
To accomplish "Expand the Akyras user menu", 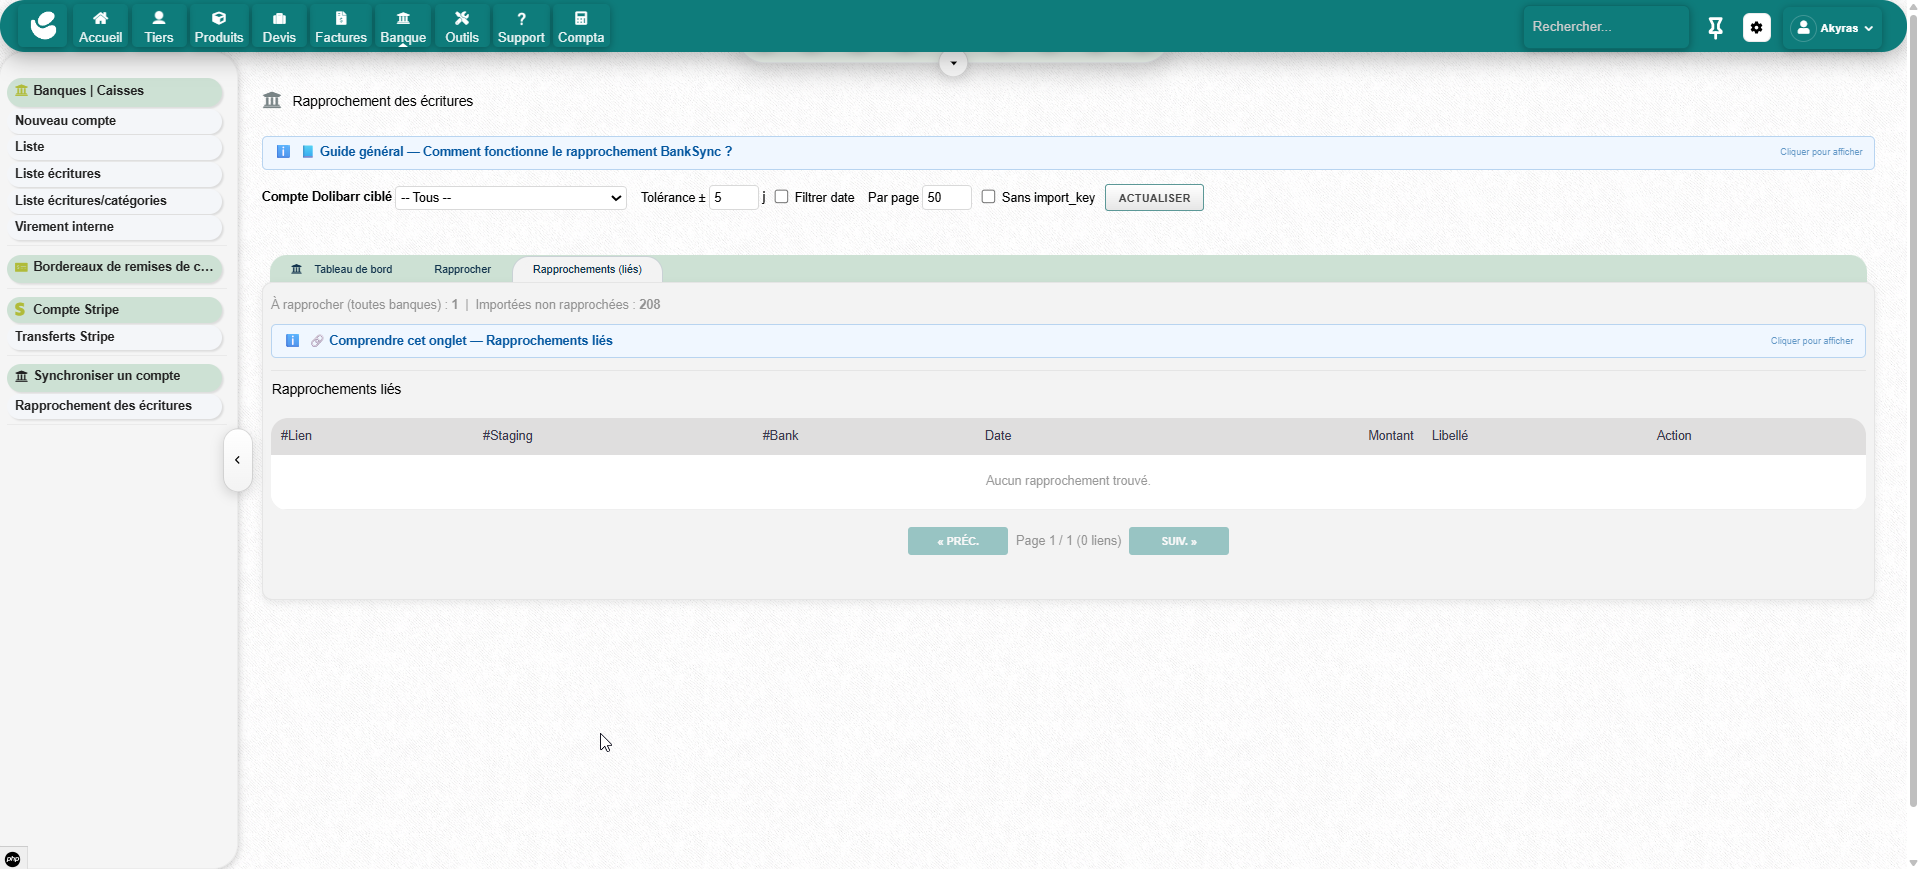I will click(1834, 28).
